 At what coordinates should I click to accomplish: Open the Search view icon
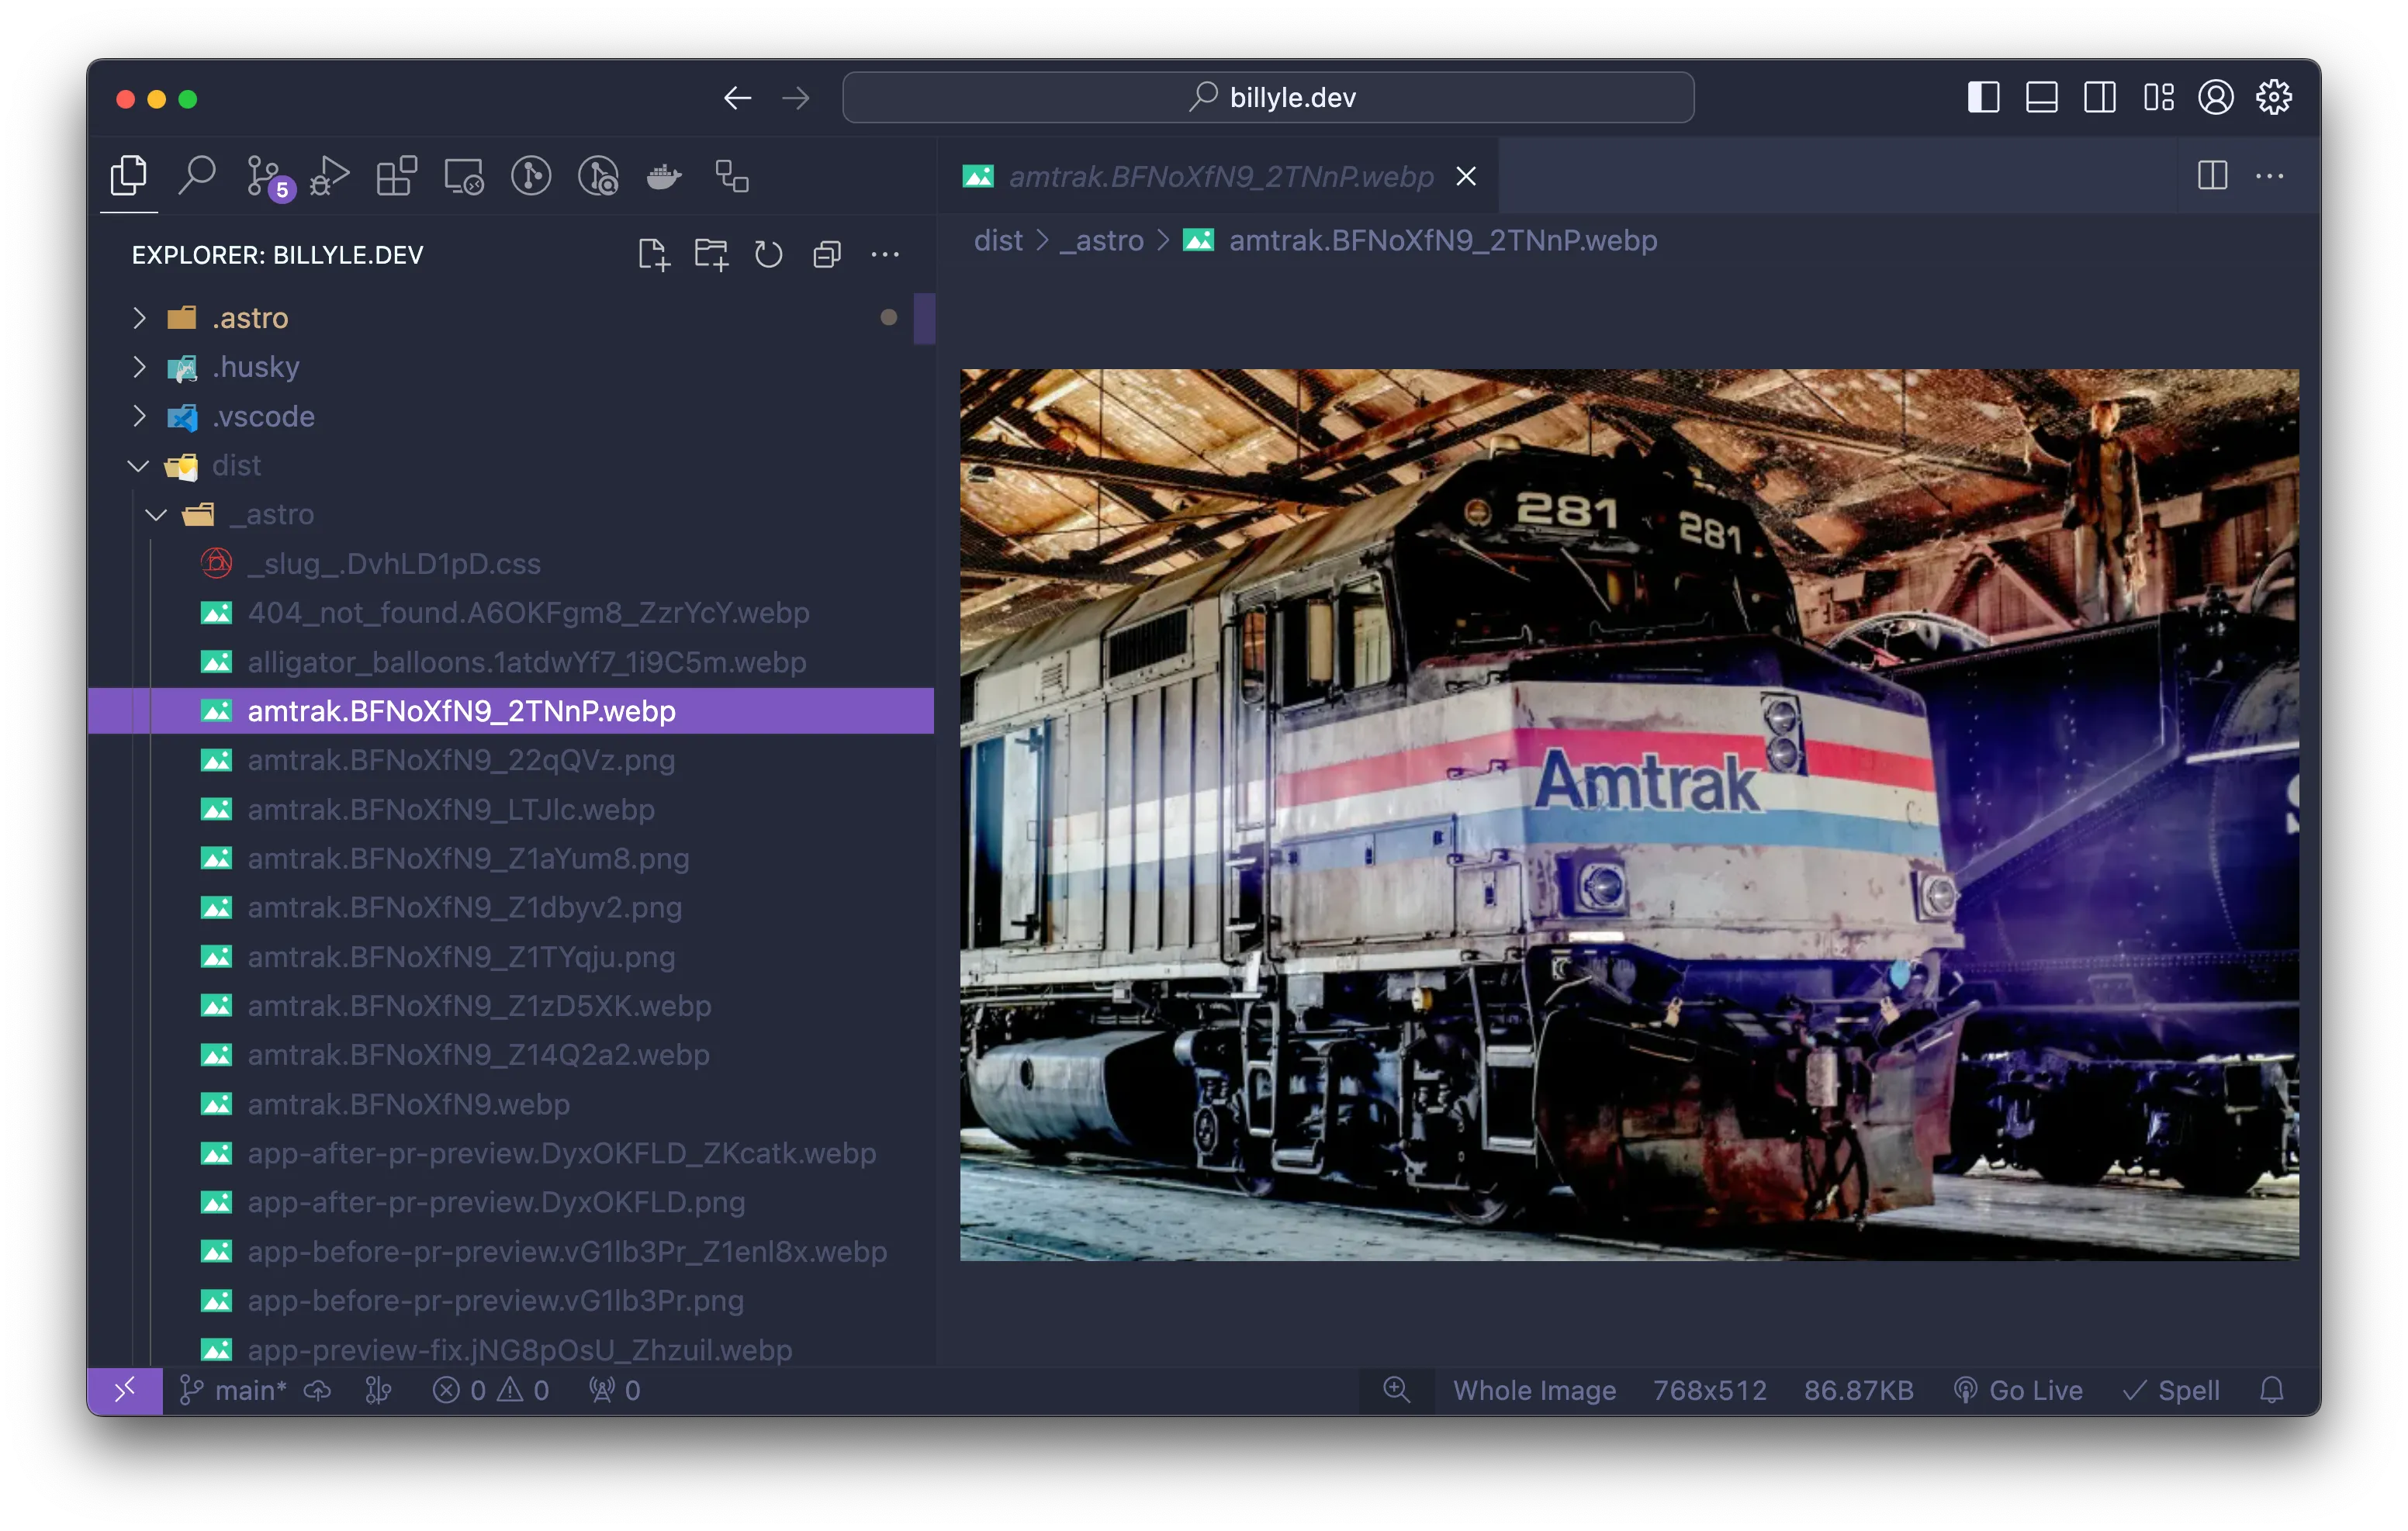pyautogui.click(x=197, y=176)
